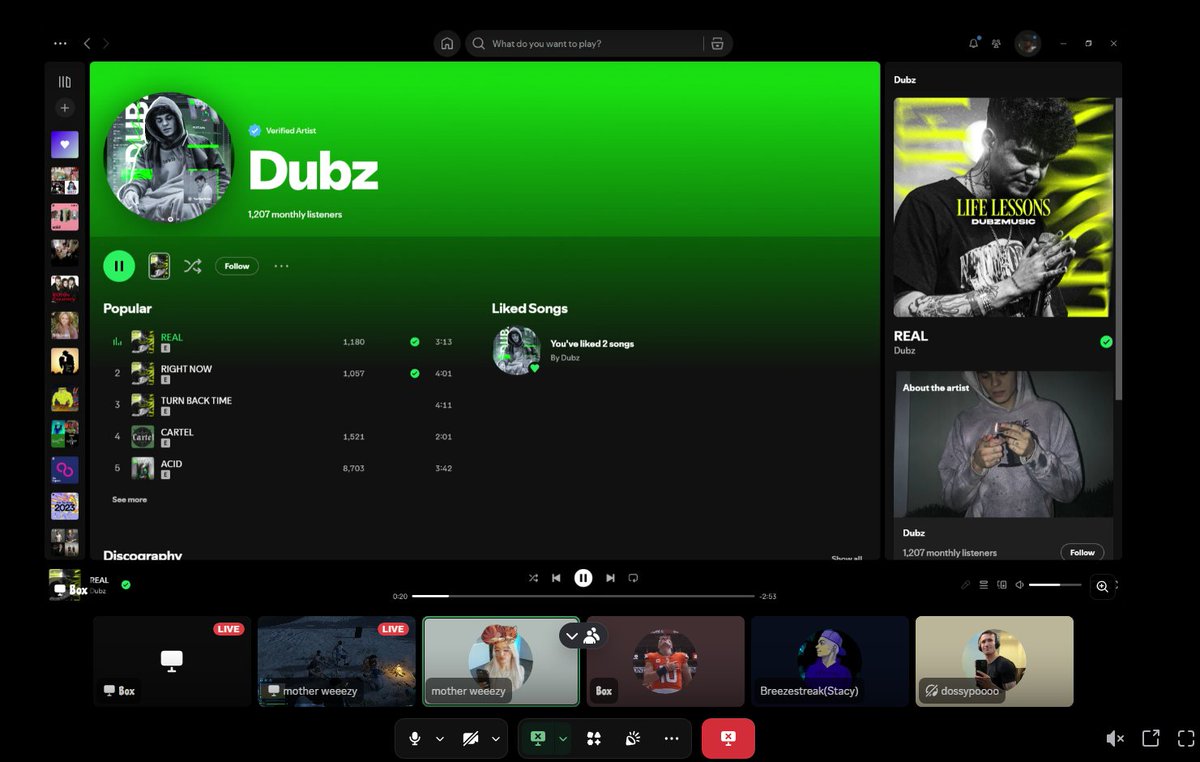Select Box live stream tile
Viewport: 1200px width, 762px height.
click(x=172, y=661)
